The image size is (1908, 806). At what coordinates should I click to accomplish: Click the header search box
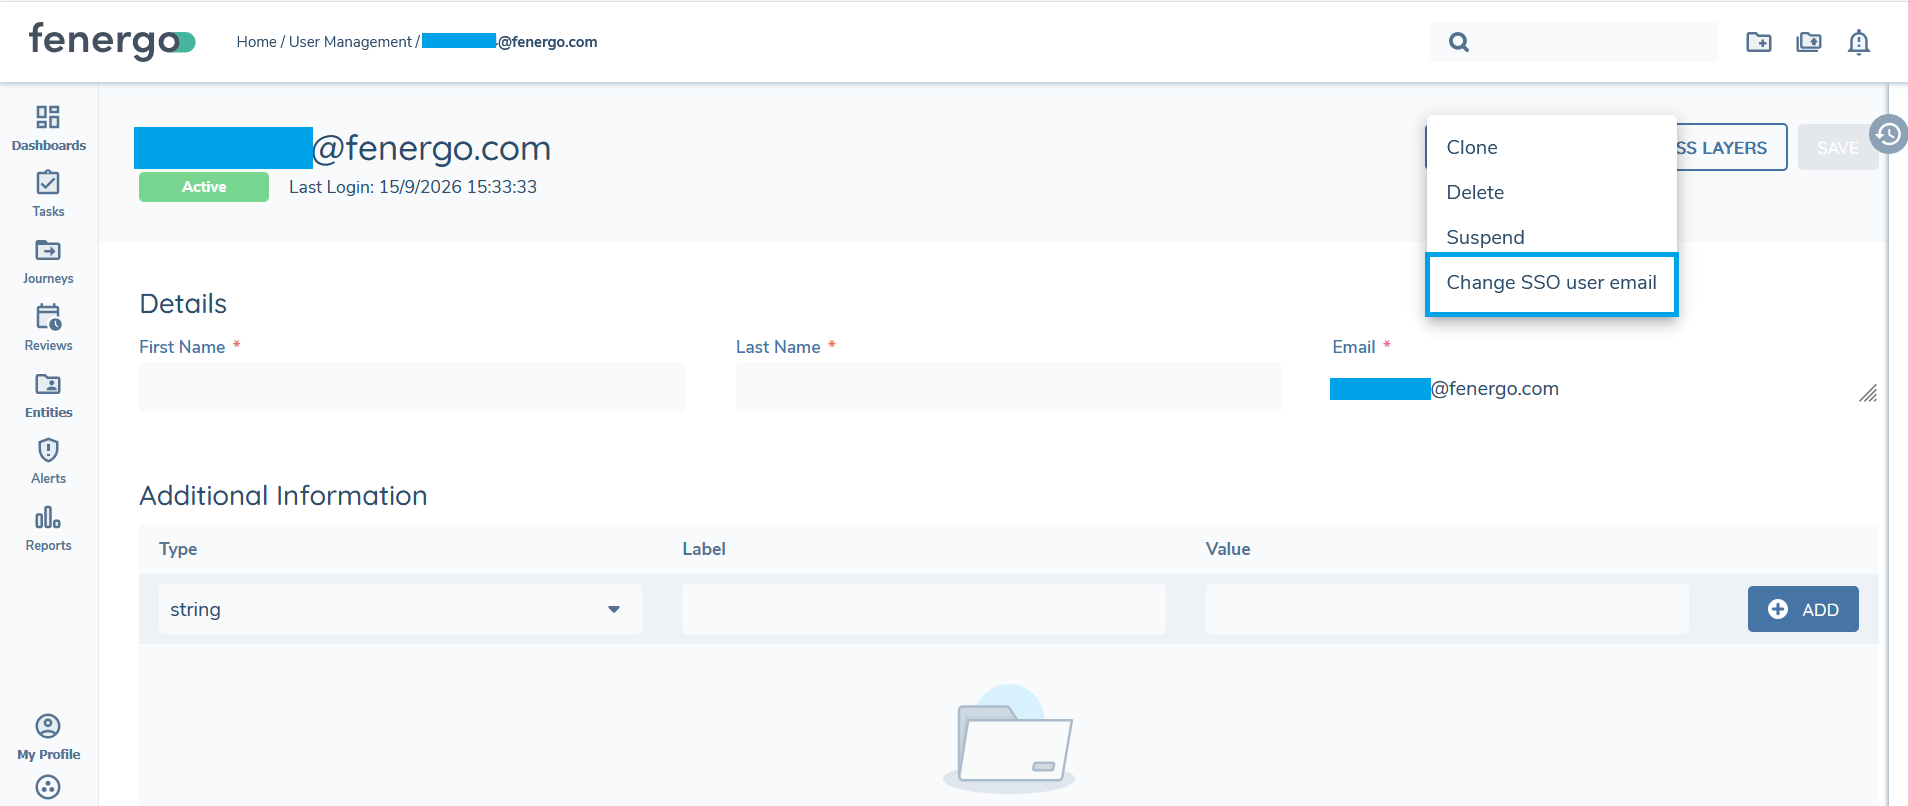(x=1574, y=42)
